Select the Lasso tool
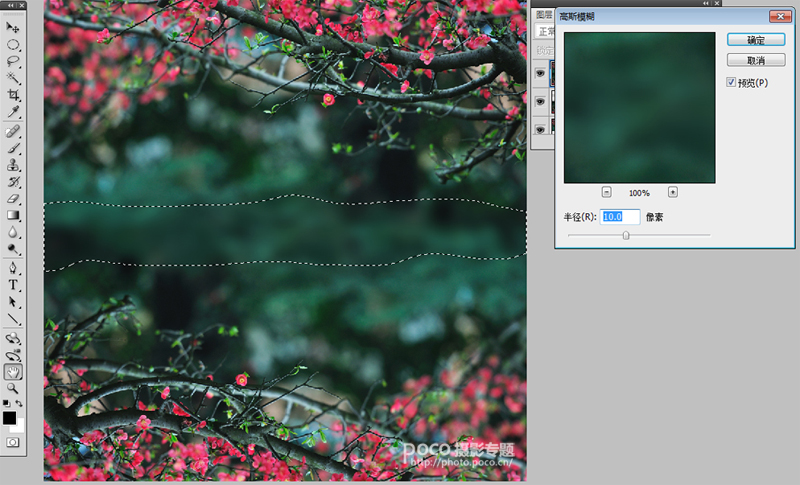Screen dimensions: 800x485 coord(13,62)
